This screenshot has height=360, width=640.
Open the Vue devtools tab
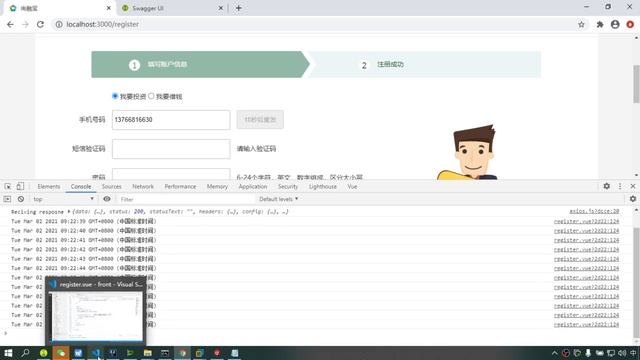(x=352, y=186)
